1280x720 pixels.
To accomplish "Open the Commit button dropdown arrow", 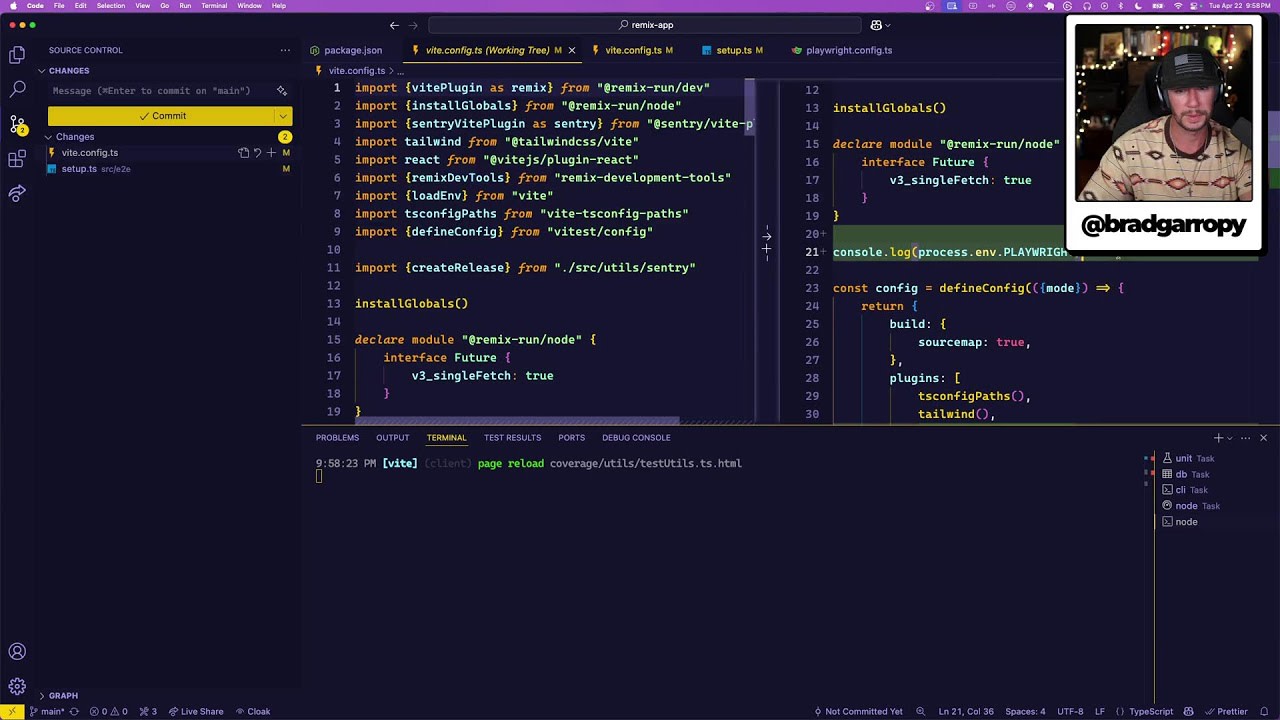I will (x=283, y=115).
